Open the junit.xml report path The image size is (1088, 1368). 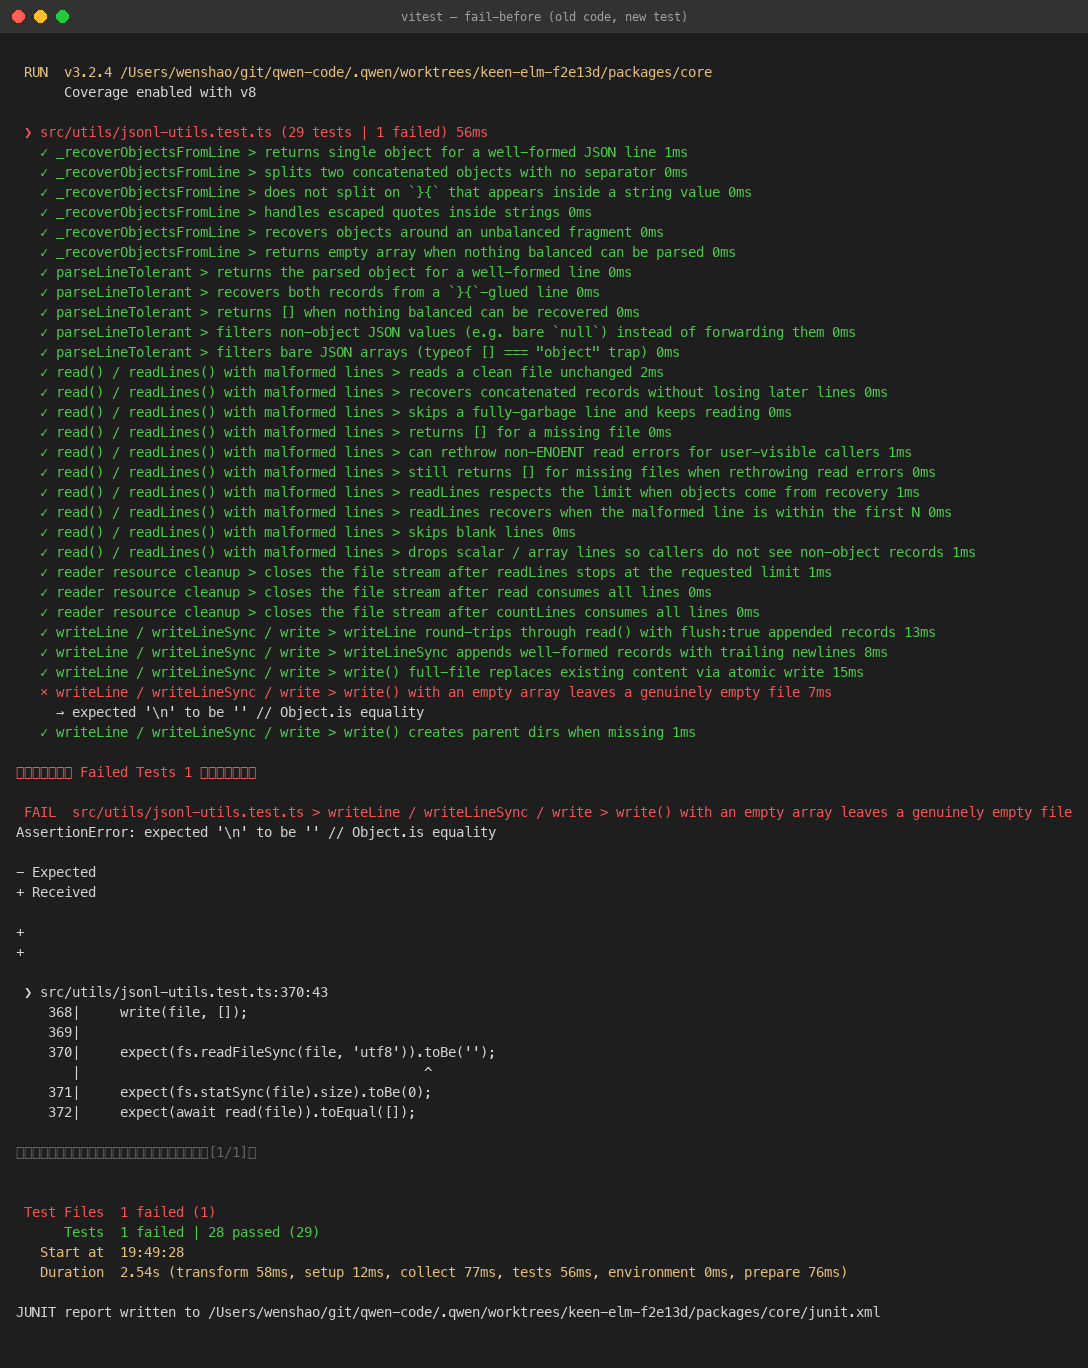coord(544,1312)
